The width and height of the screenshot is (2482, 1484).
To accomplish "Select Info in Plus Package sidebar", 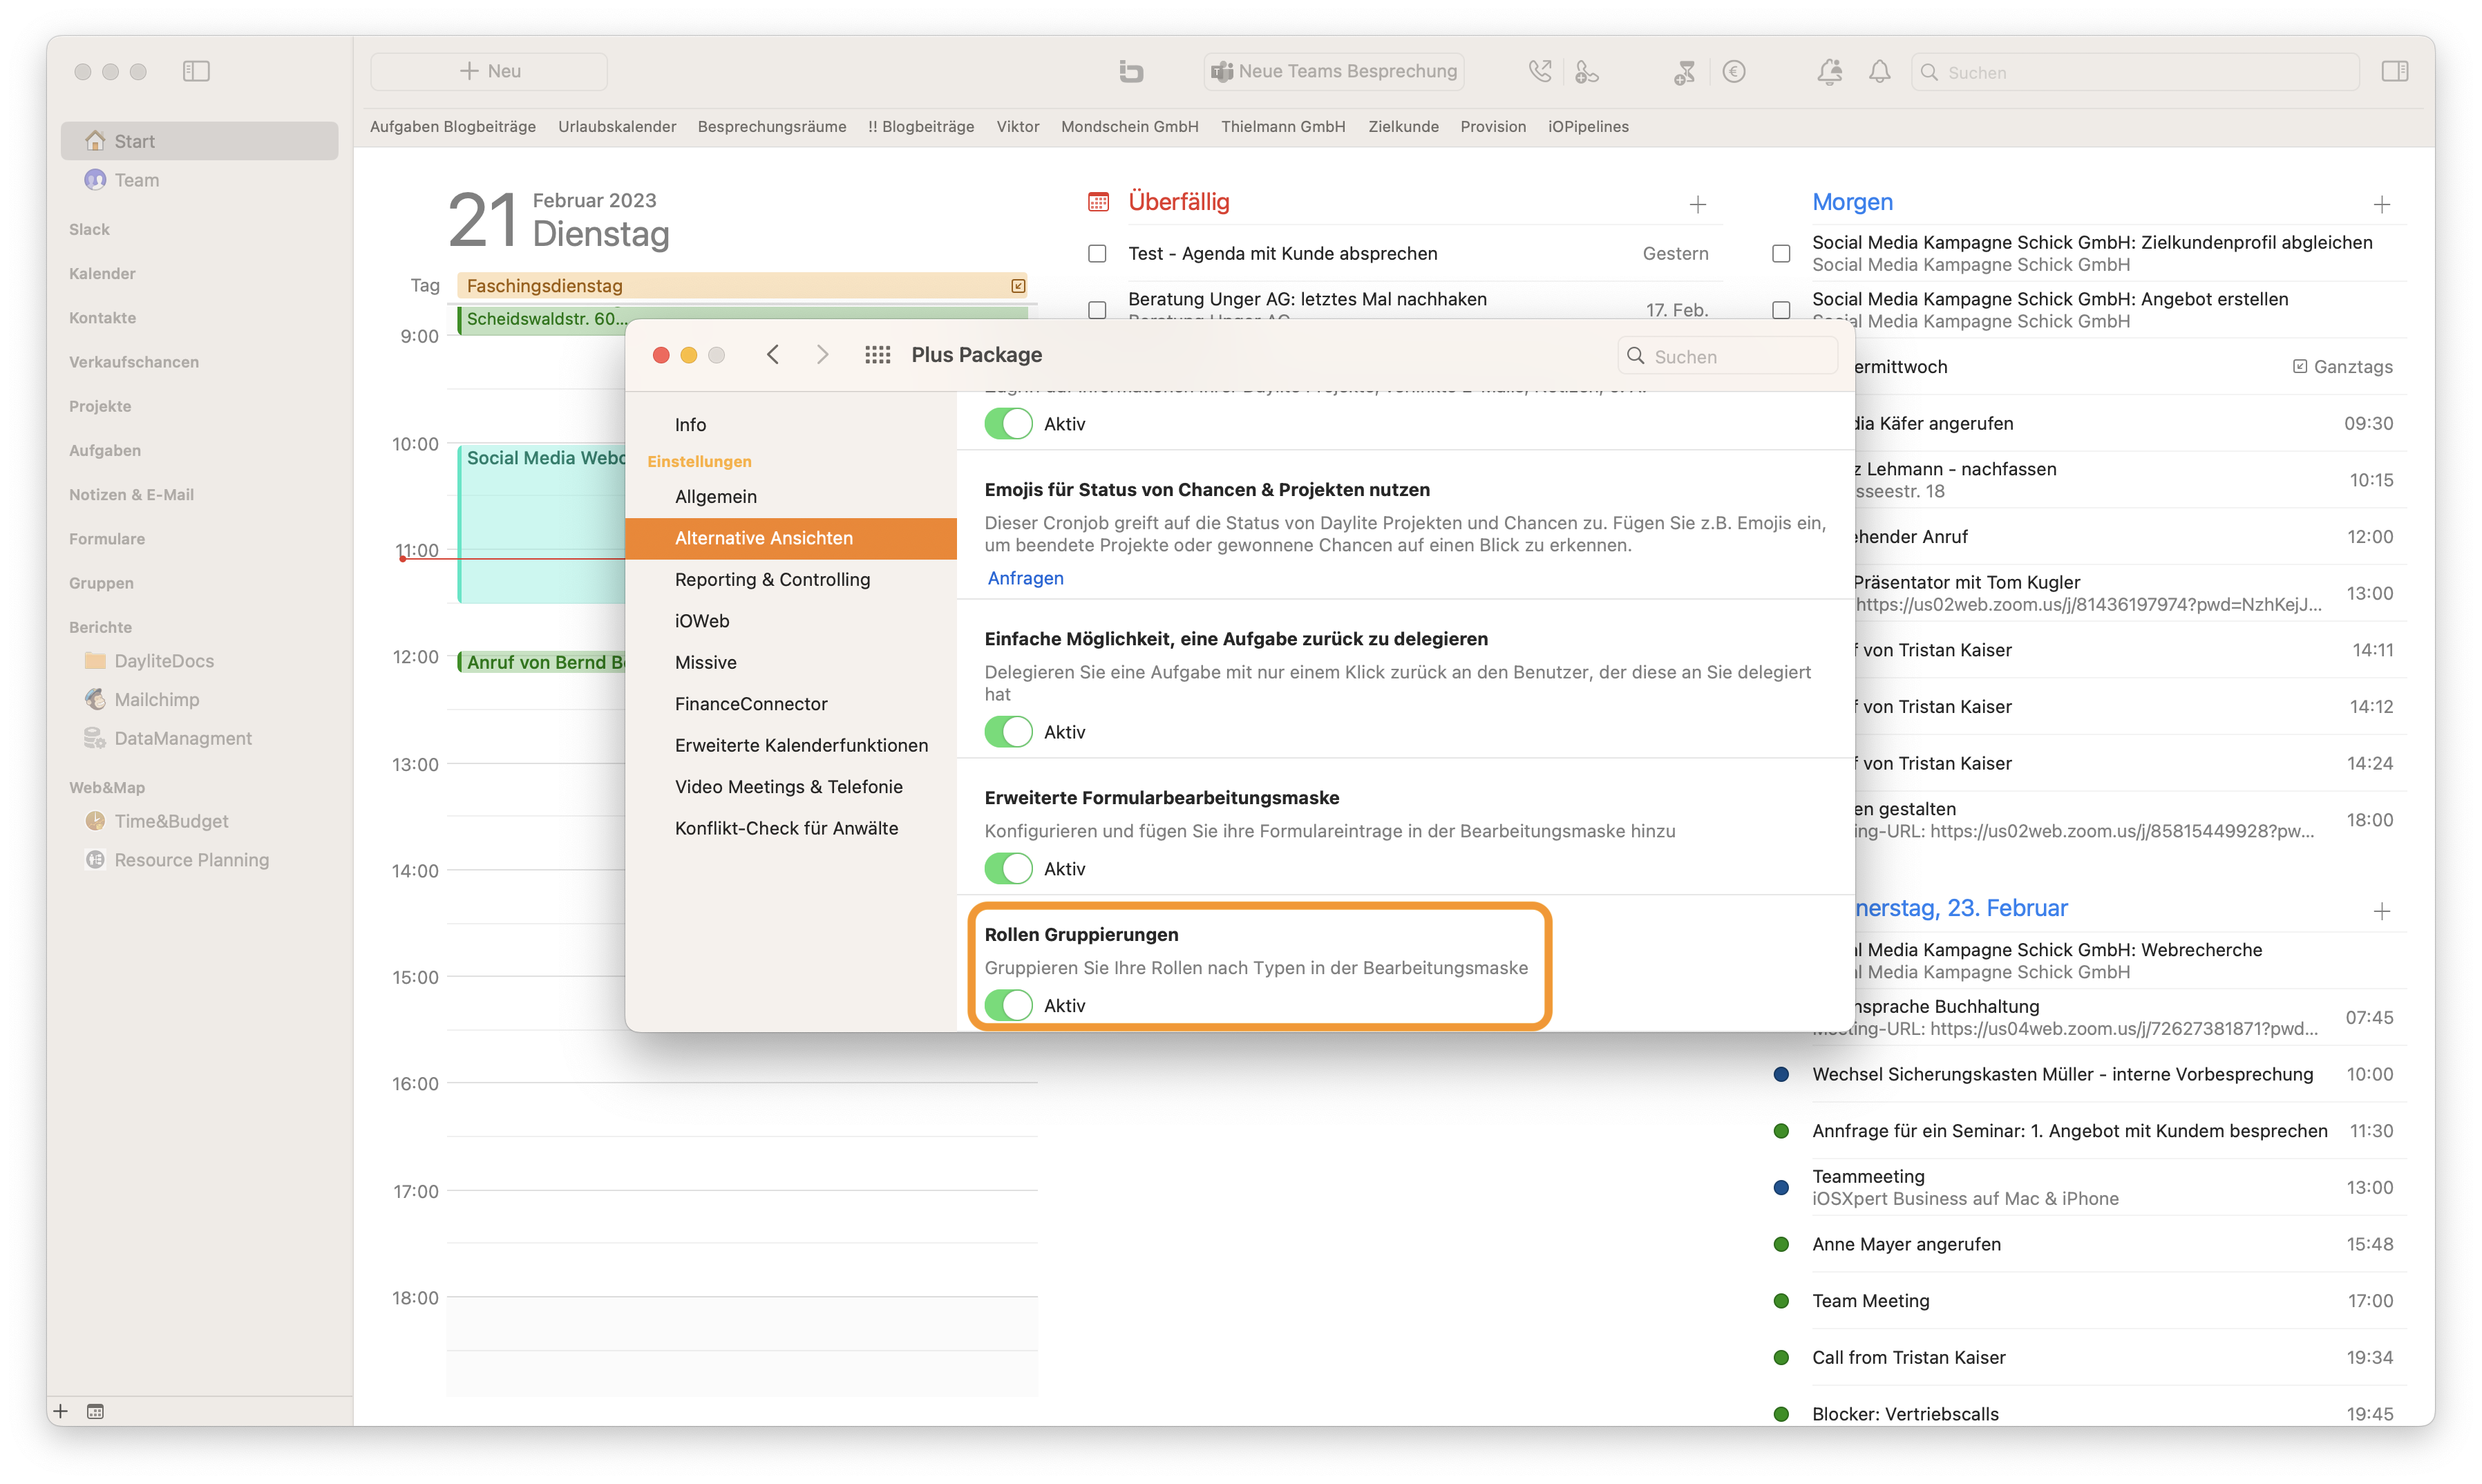I will (690, 424).
